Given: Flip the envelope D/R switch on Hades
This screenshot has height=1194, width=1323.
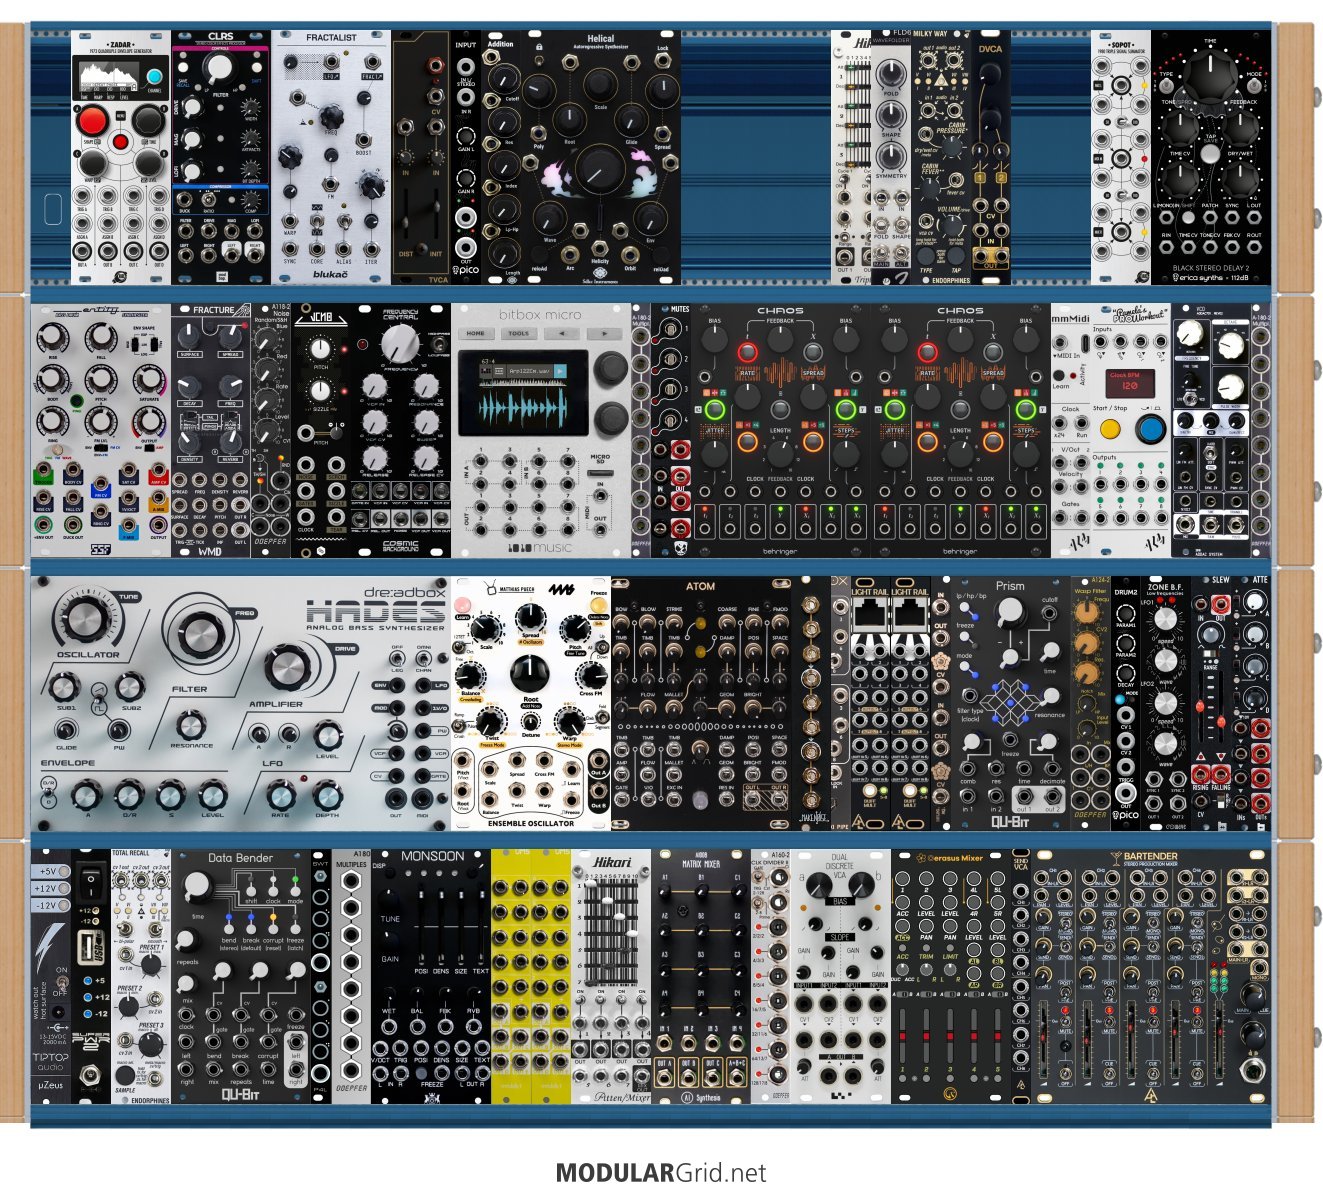Looking at the screenshot, I should 48,791.
